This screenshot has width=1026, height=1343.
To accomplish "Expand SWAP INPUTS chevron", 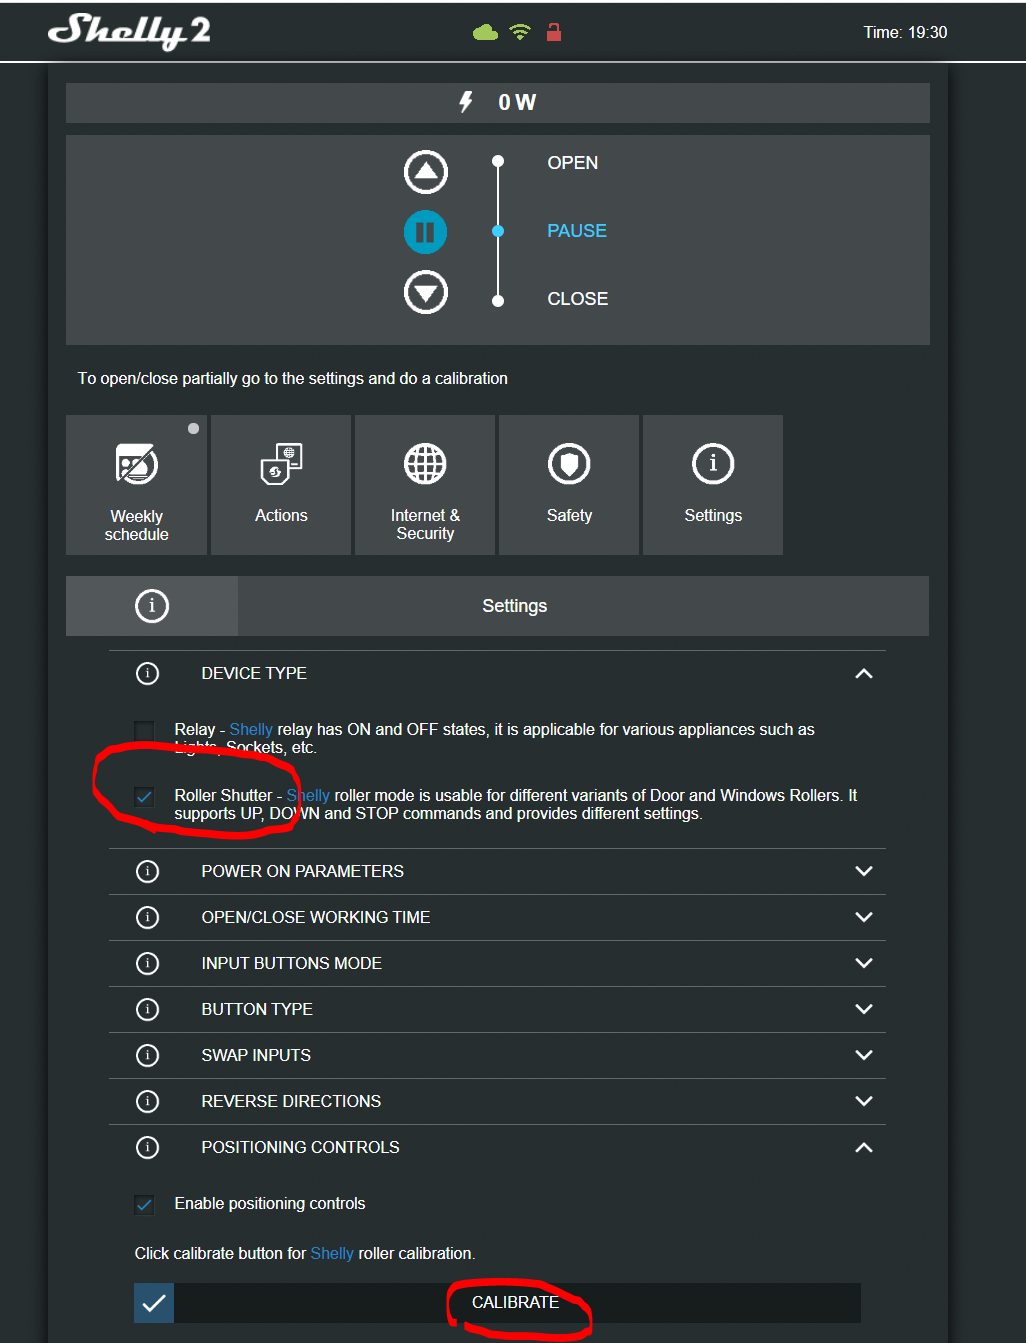I will pyautogui.click(x=864, y=1055).
